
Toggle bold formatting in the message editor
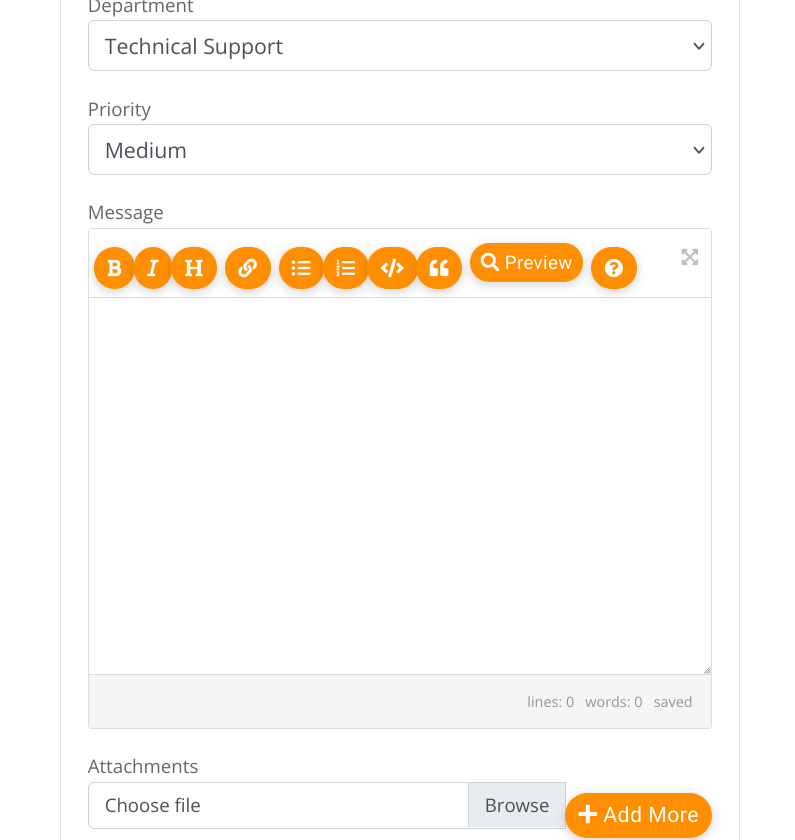pos(114,268)
